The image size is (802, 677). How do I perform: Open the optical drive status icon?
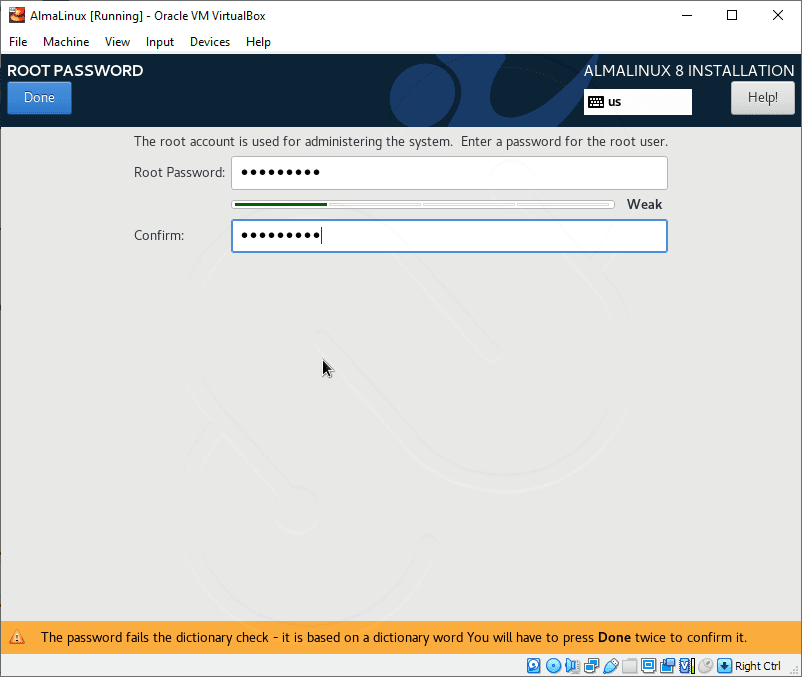(553, 665)
